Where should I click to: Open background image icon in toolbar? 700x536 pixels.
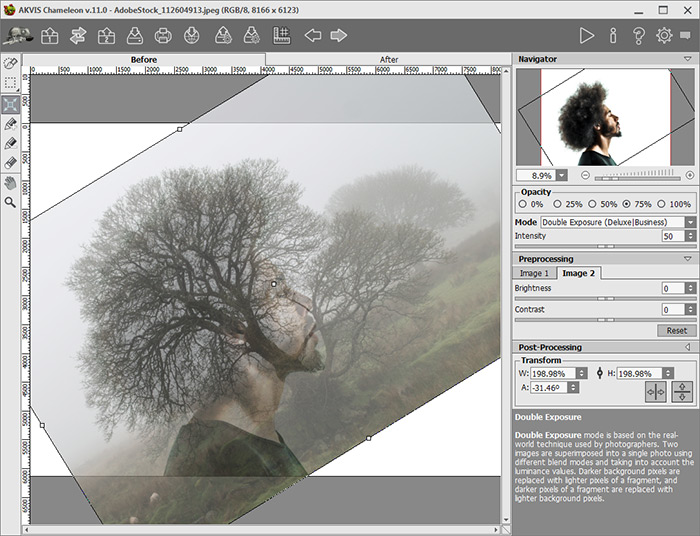point(50,36)
